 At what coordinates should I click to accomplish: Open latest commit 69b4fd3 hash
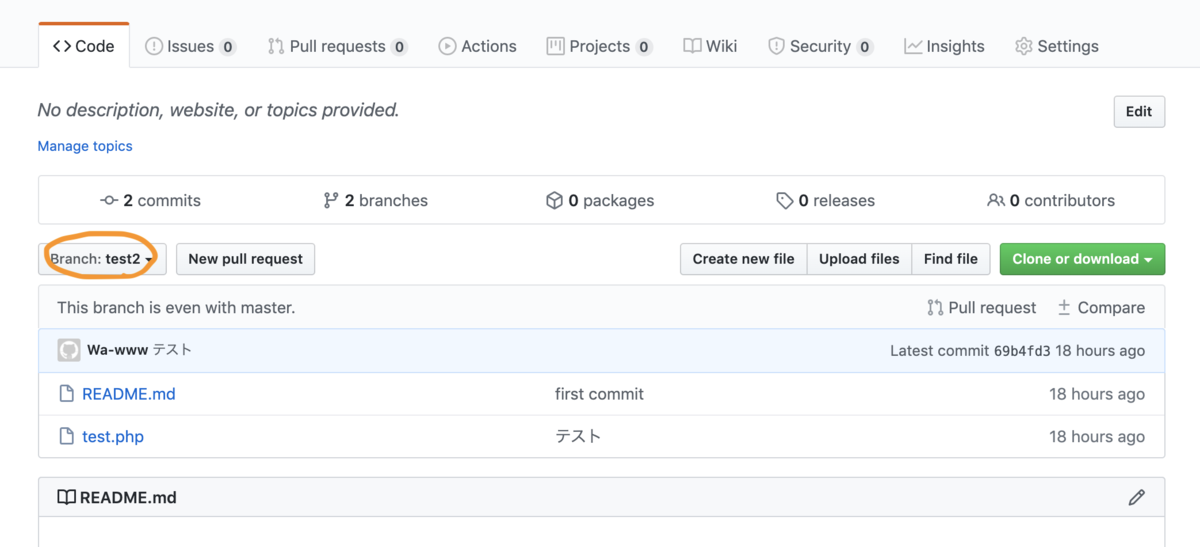(x=1022, y=351)
